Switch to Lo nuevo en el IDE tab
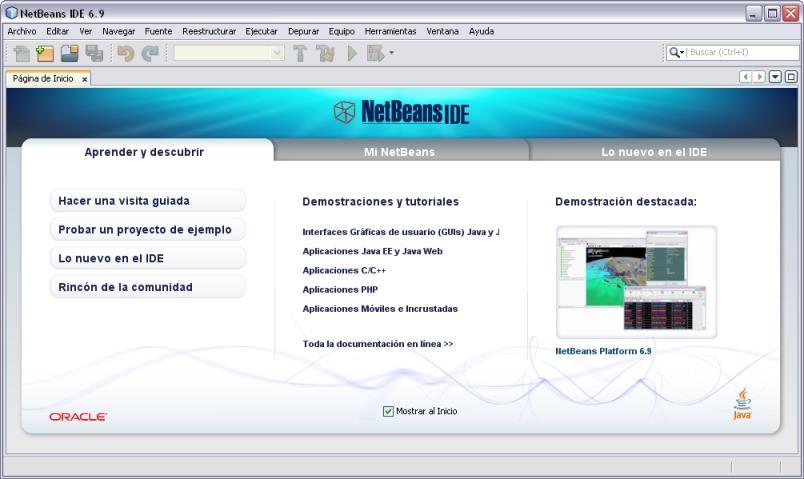This screenshot has height=479, width=804. pos(654,152)
